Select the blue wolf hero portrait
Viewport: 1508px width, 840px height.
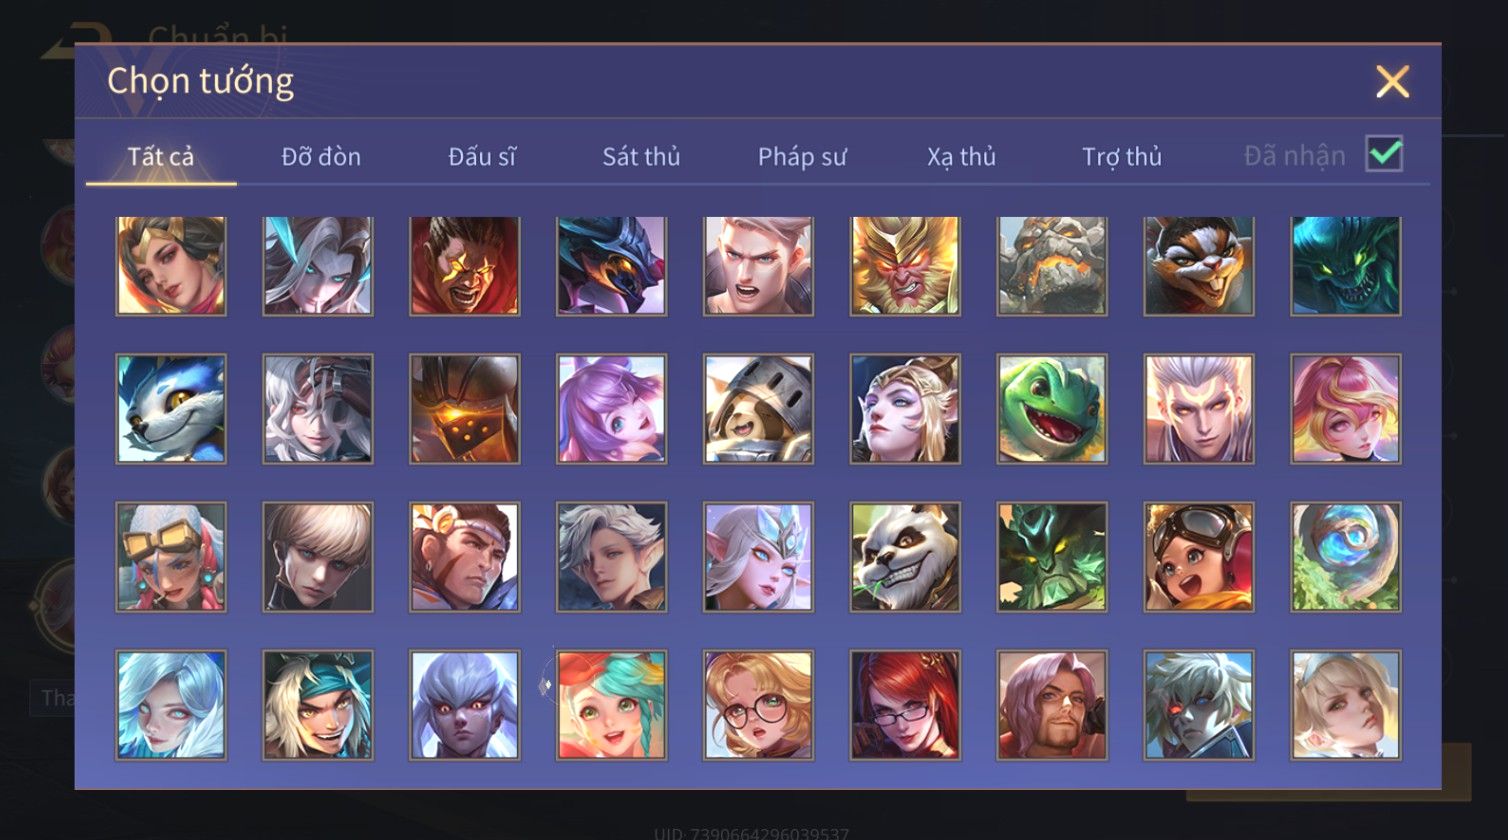171,409
